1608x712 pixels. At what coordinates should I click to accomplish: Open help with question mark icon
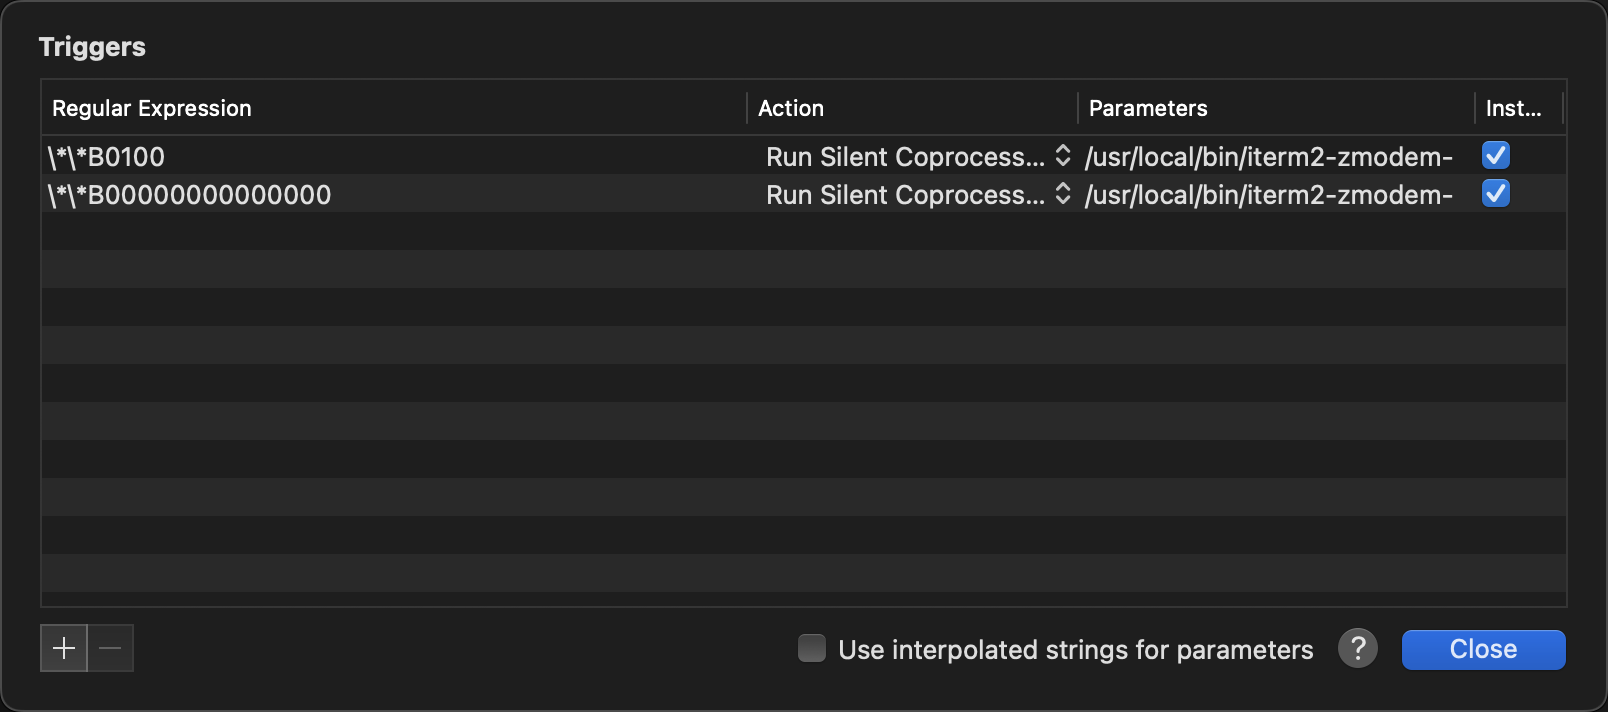[1358, 649]
